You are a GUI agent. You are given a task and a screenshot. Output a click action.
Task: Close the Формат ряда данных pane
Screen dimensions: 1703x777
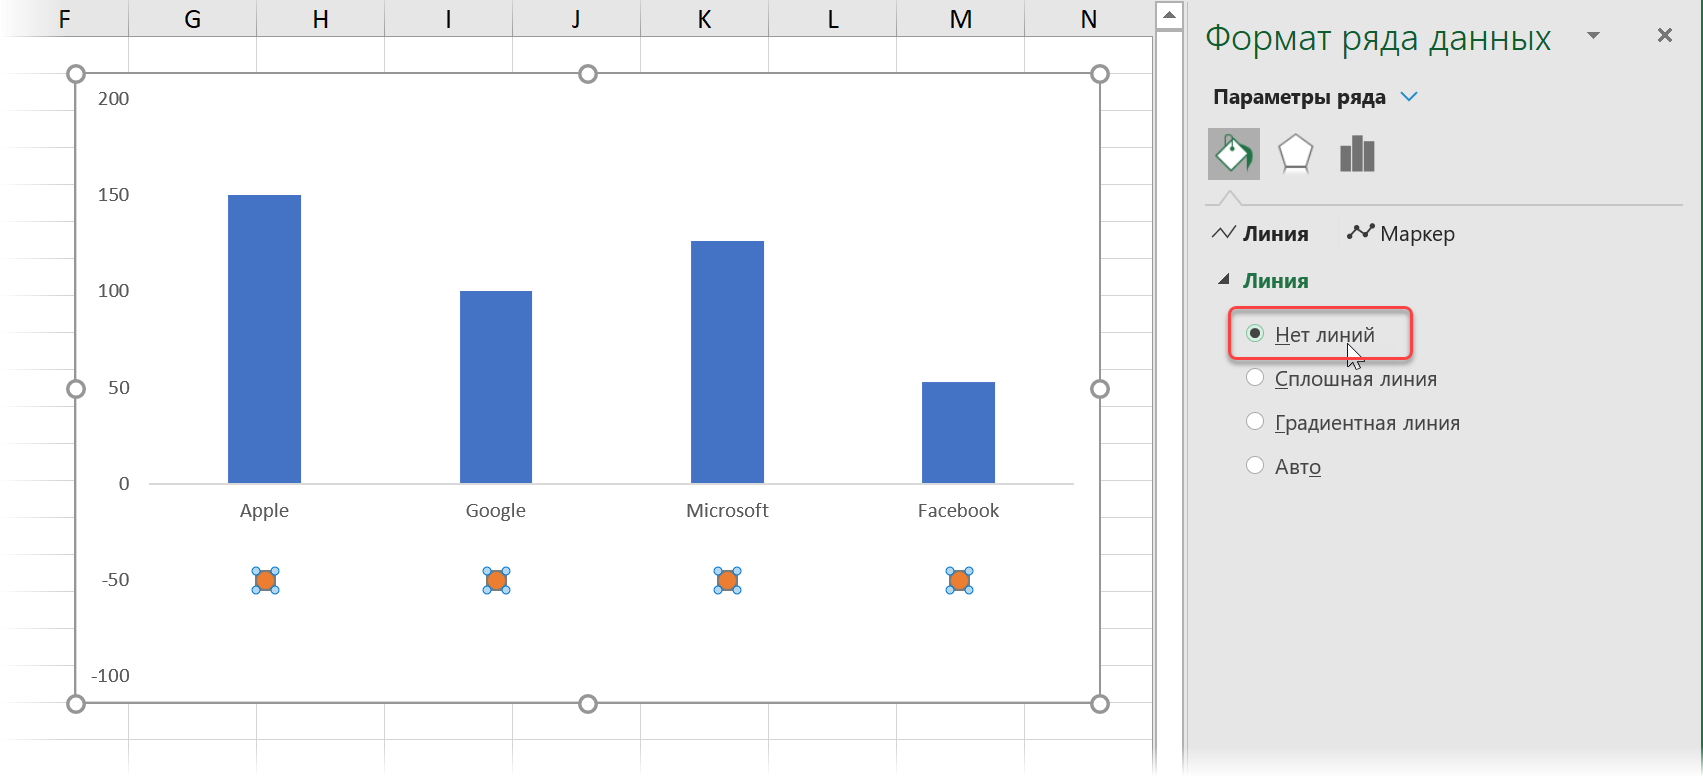pos(1664,36)
